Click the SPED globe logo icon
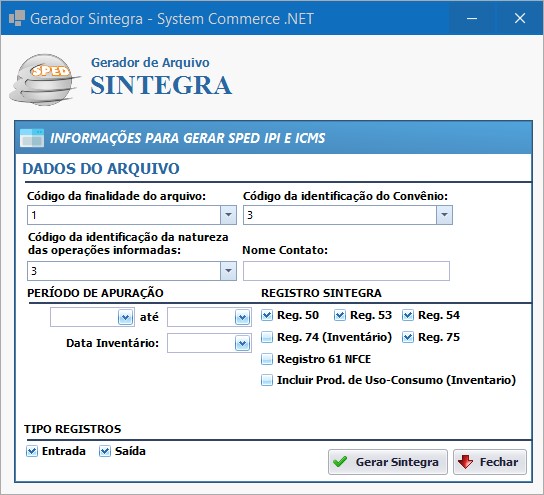544x495 pixels. tap(45, 79)
